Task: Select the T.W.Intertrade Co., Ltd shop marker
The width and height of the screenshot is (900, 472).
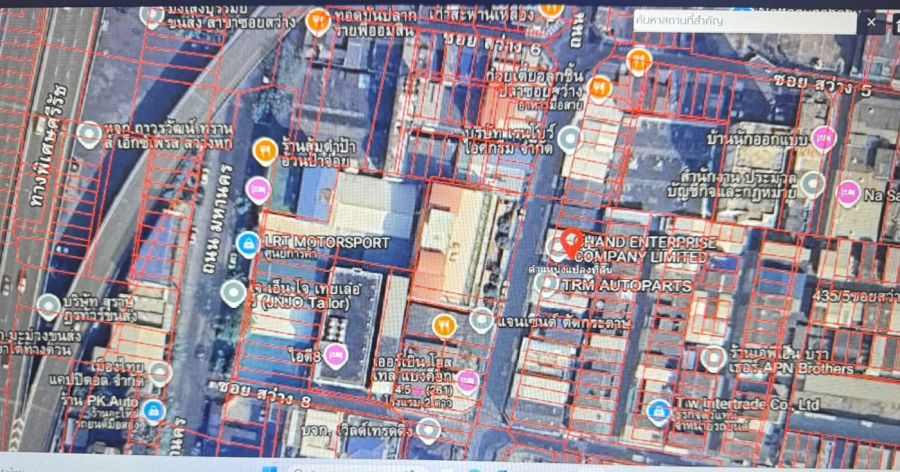Action: point(657,409)
